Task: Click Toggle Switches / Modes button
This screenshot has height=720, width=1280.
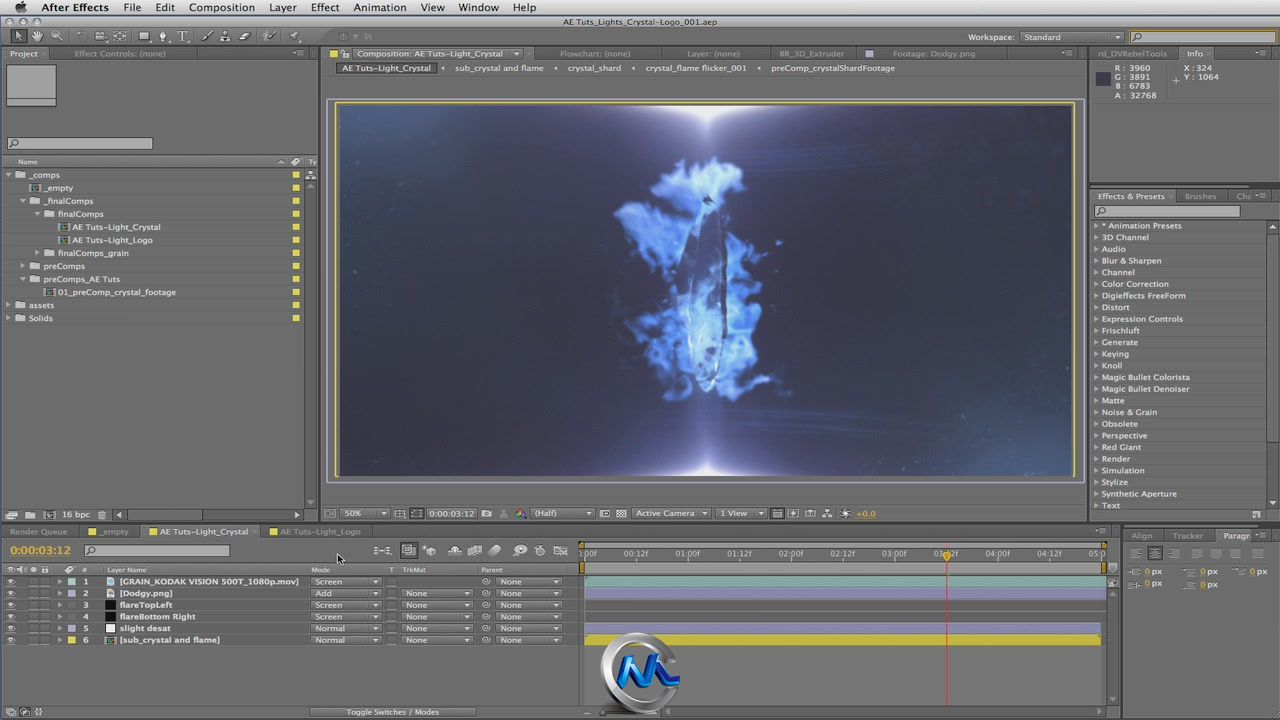Action: (x=392, y=712)
